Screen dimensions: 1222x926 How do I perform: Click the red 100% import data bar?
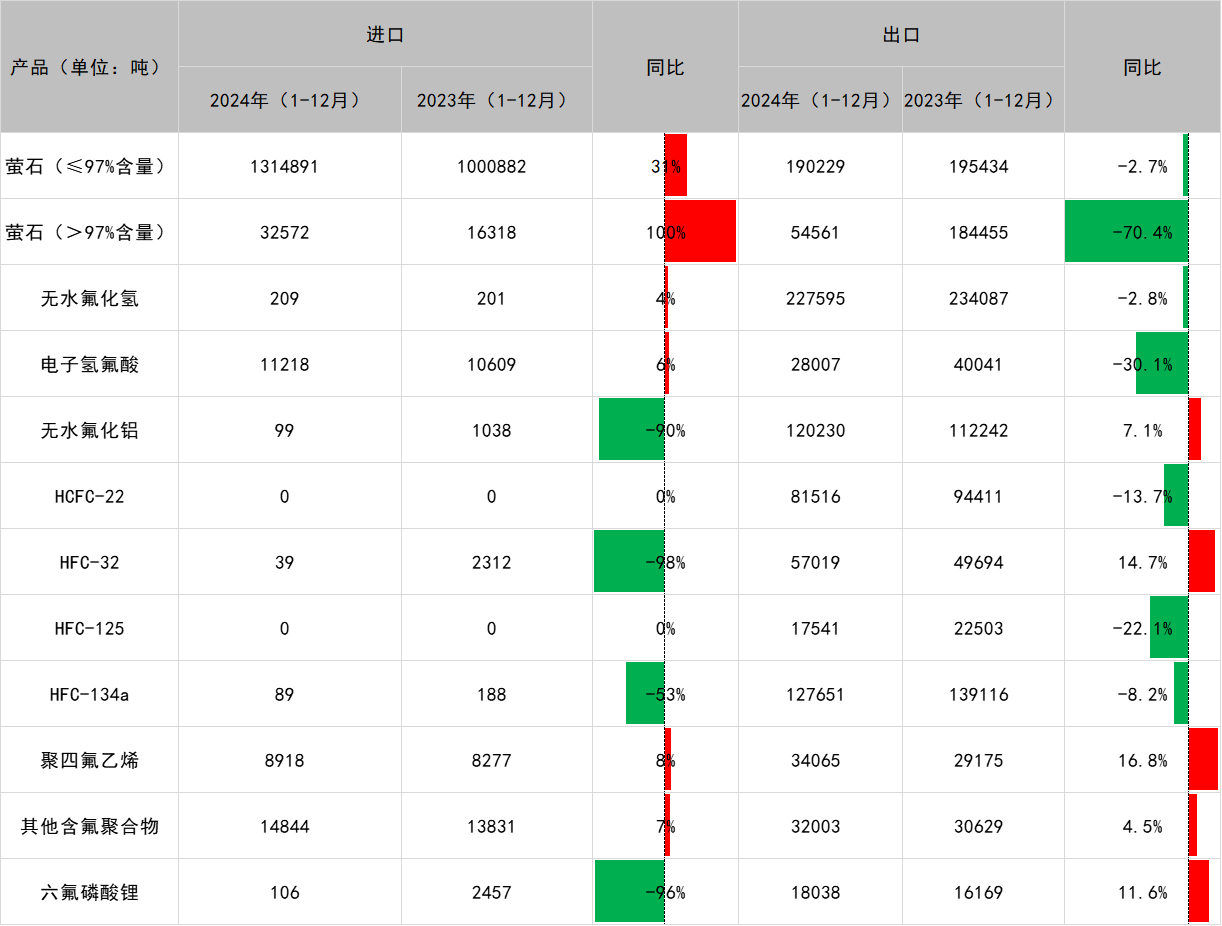(x=702, y=231)
